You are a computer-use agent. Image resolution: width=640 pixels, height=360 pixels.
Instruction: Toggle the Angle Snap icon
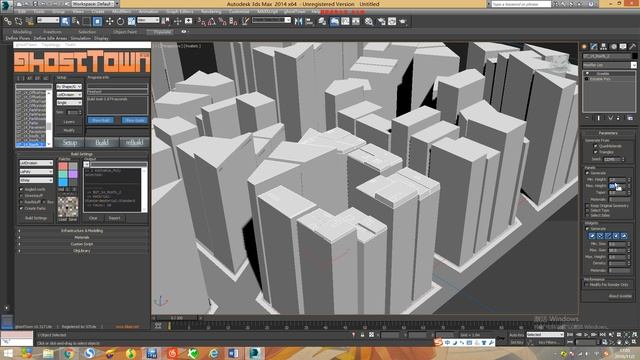point(211,21)
